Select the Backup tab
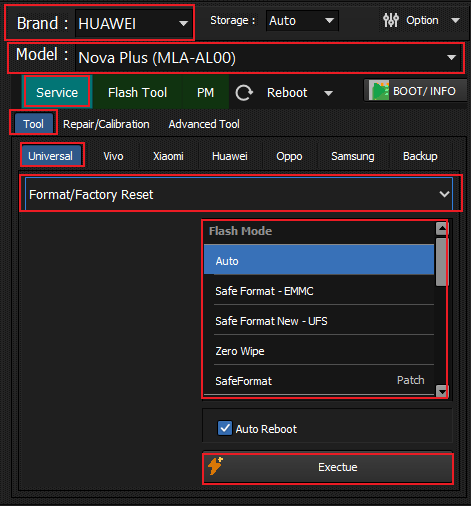 (420, 156)
